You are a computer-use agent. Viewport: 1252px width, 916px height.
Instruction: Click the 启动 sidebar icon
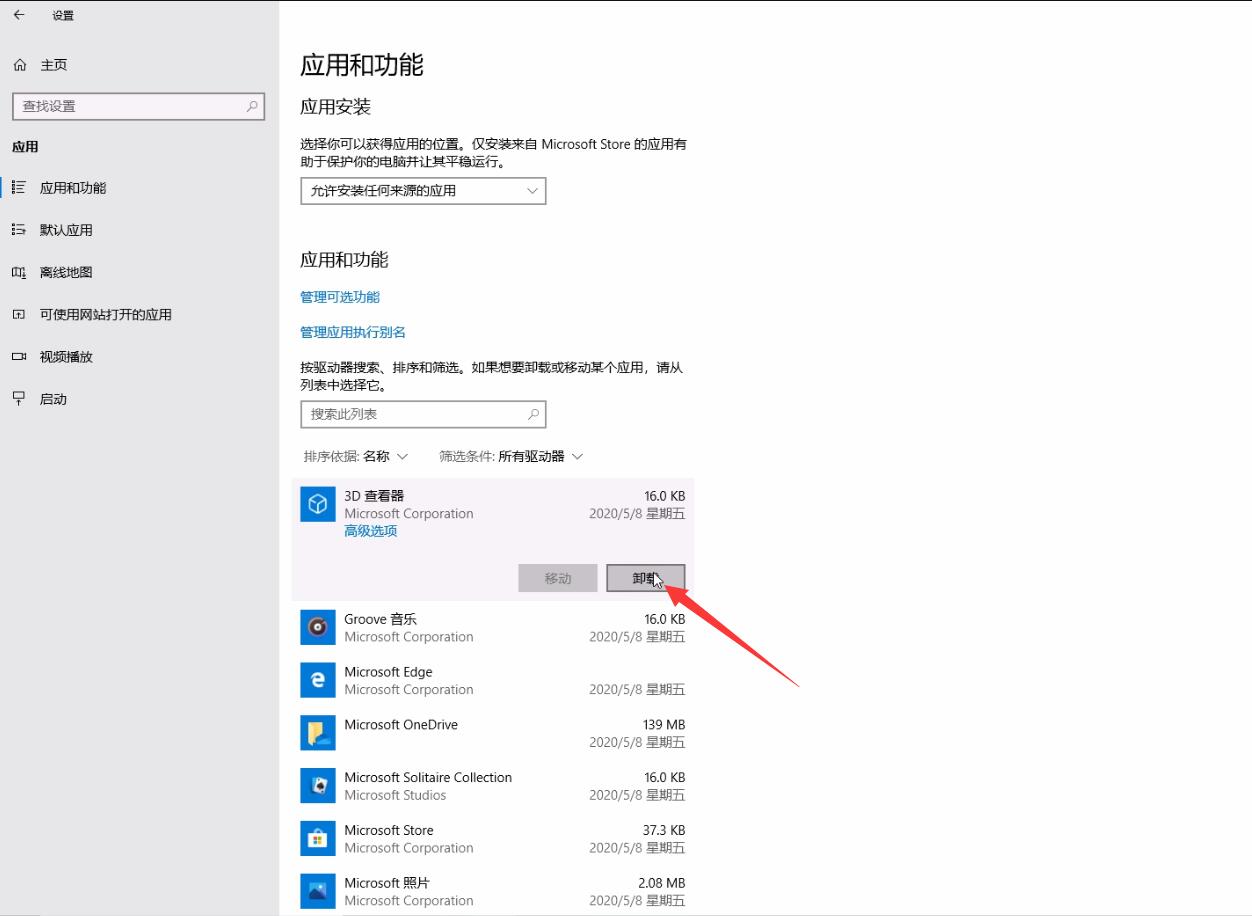(19, 398)
